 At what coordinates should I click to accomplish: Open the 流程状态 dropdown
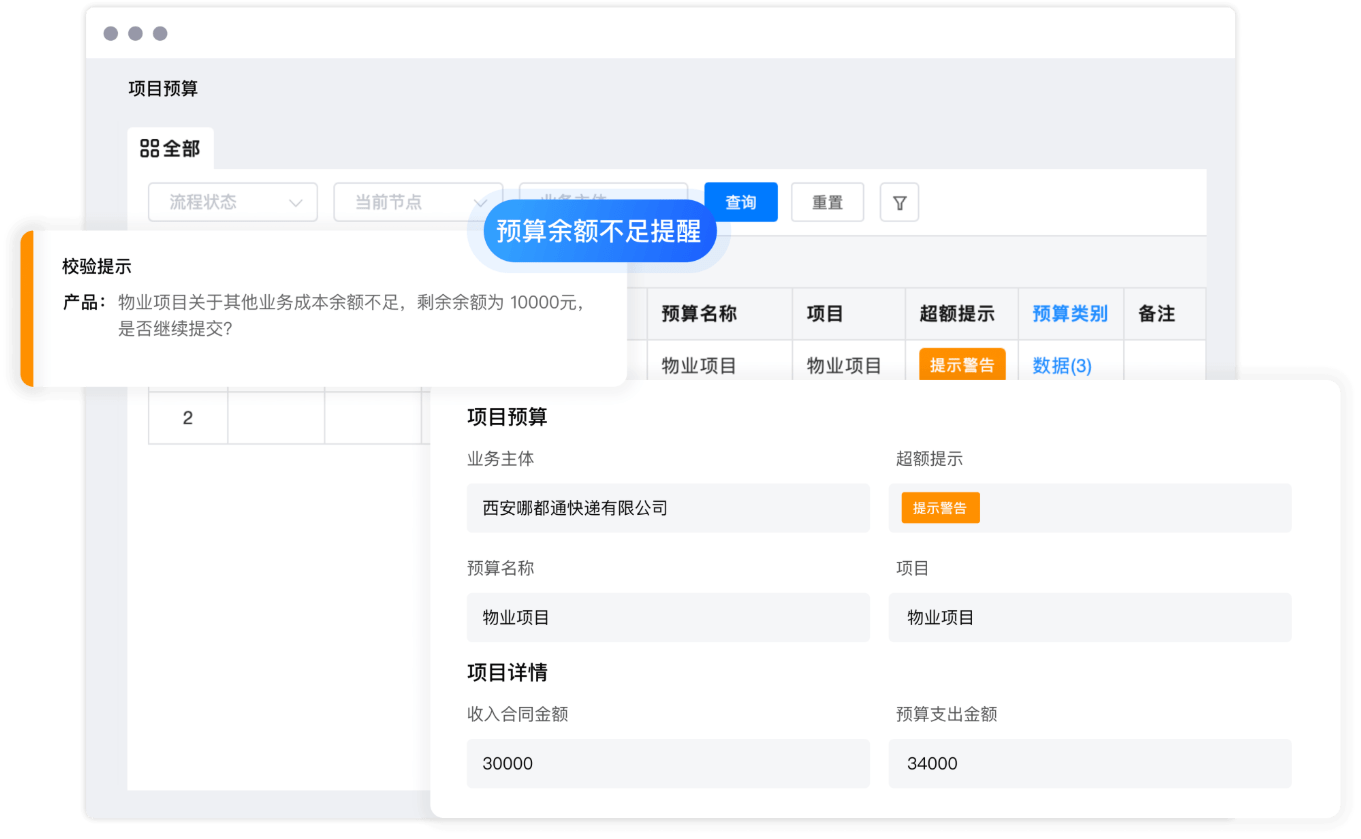coord(232,202)
